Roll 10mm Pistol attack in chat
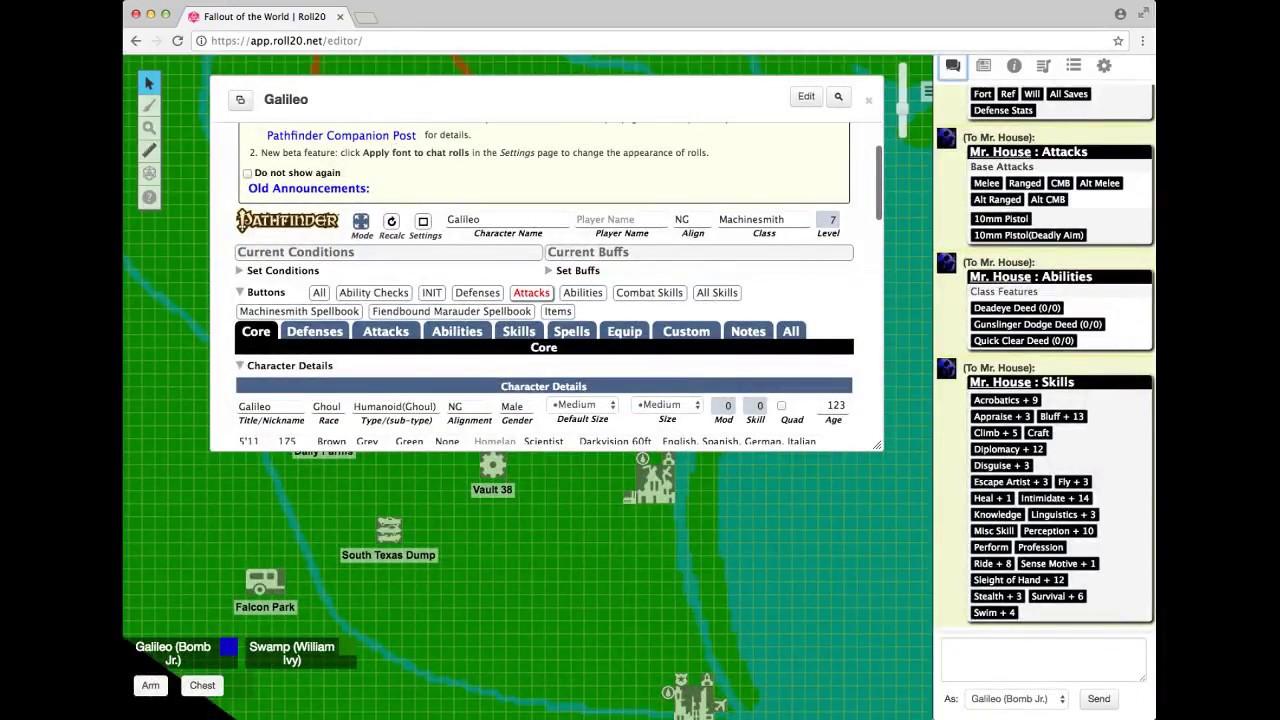The width and height of the screenshot is (1280, 720). (1001, 219)
